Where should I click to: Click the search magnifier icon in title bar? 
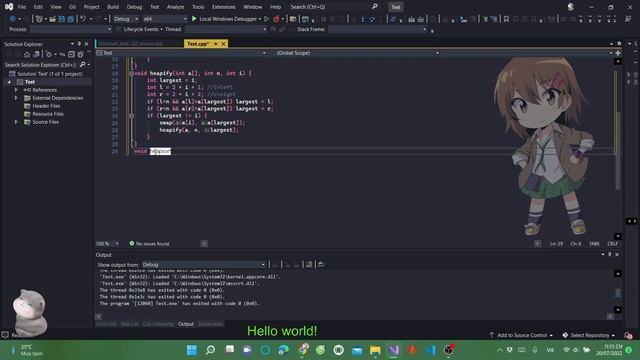click(x=374, y=7)
